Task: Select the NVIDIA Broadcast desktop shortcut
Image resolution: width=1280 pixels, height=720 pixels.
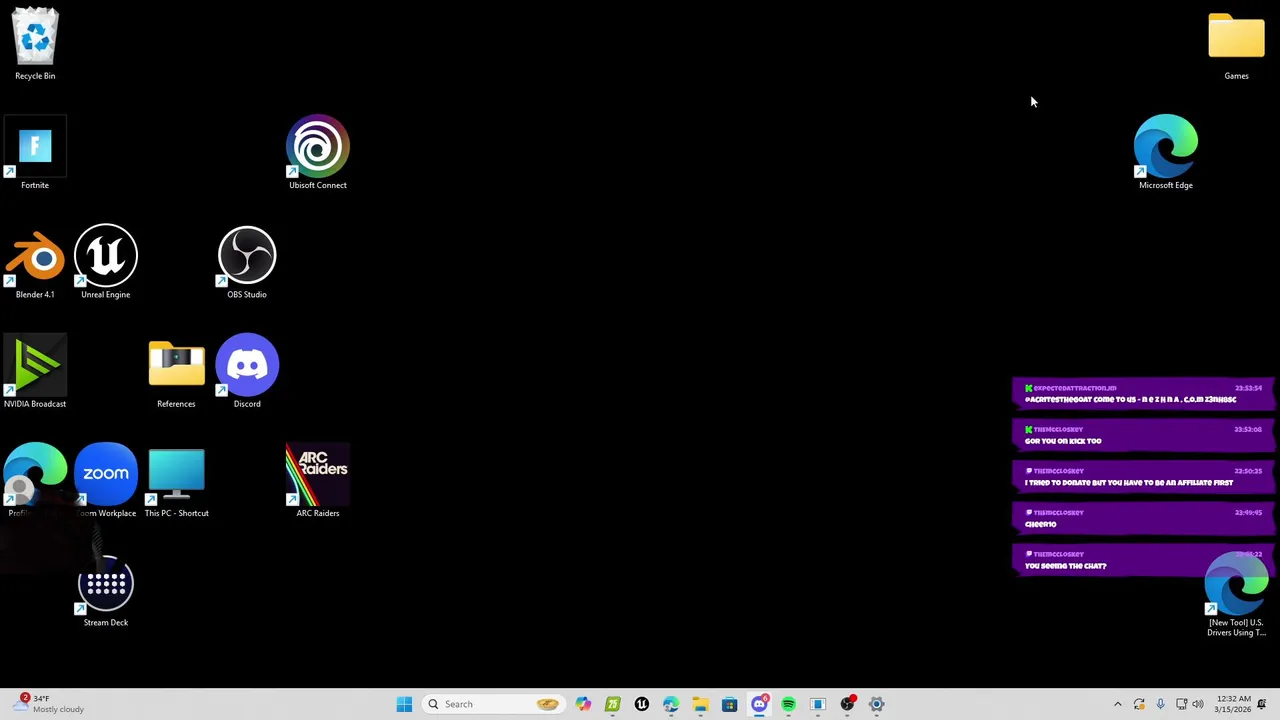Action: pyautogui.click(x=35, y=372)
